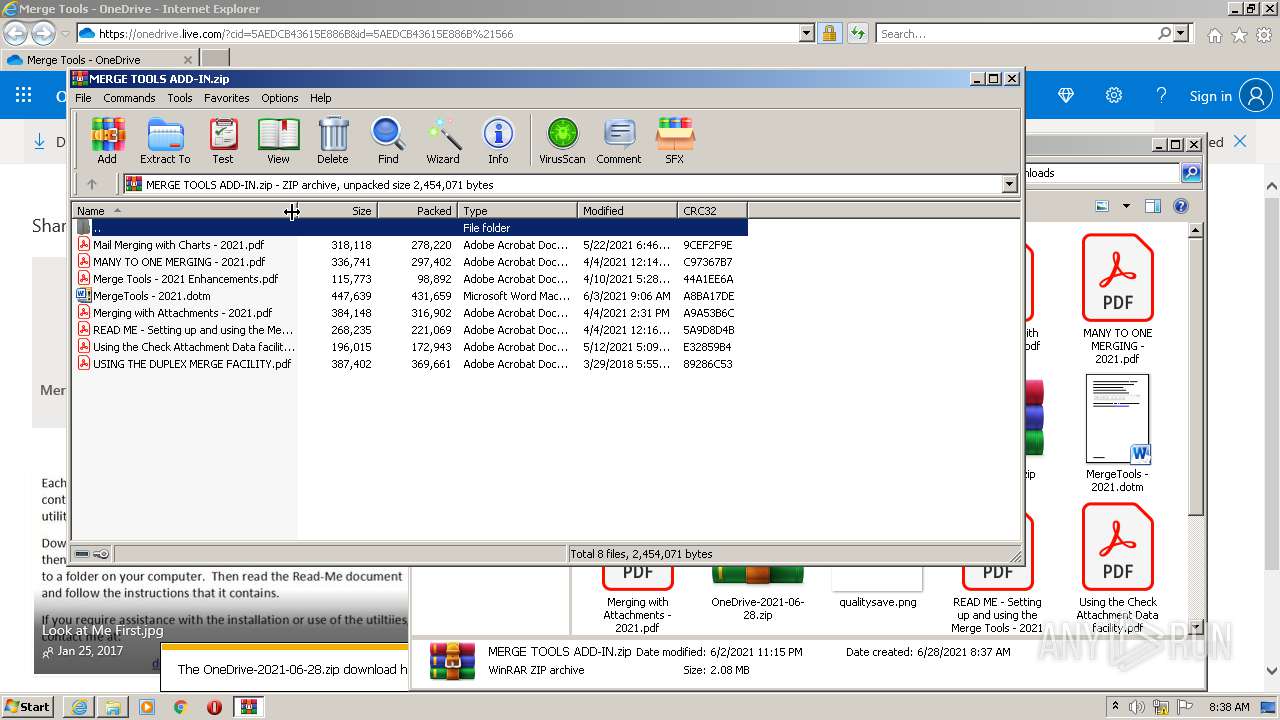Click the Explorer window help icon
Viewport: 1280px width, 720px height.
pyautogui.click(x=1180, y=206)
